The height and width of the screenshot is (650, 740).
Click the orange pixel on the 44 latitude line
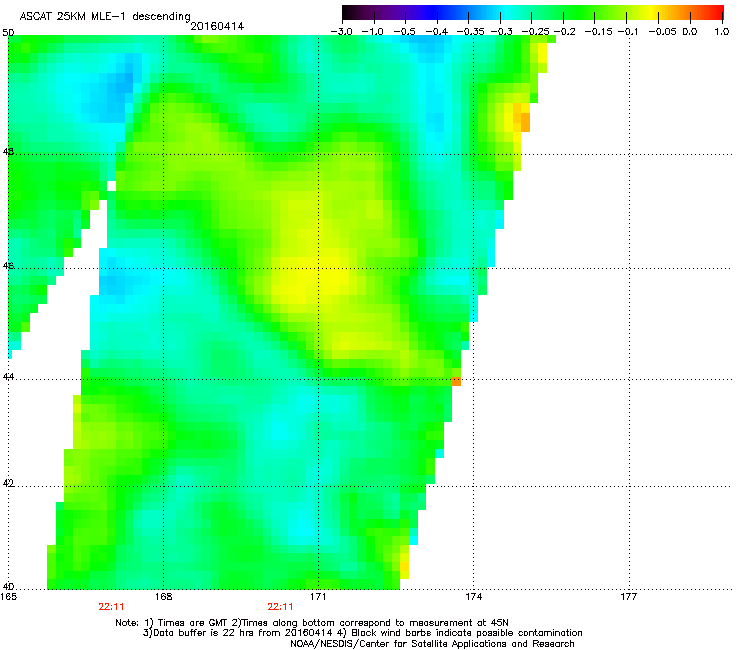[456, 381]
